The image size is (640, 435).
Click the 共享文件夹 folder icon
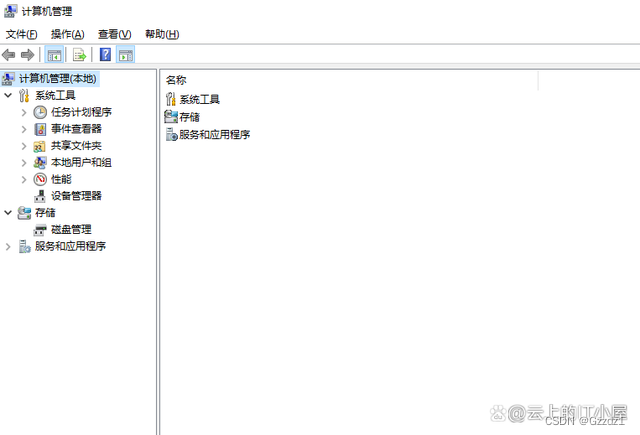[40, 146]
